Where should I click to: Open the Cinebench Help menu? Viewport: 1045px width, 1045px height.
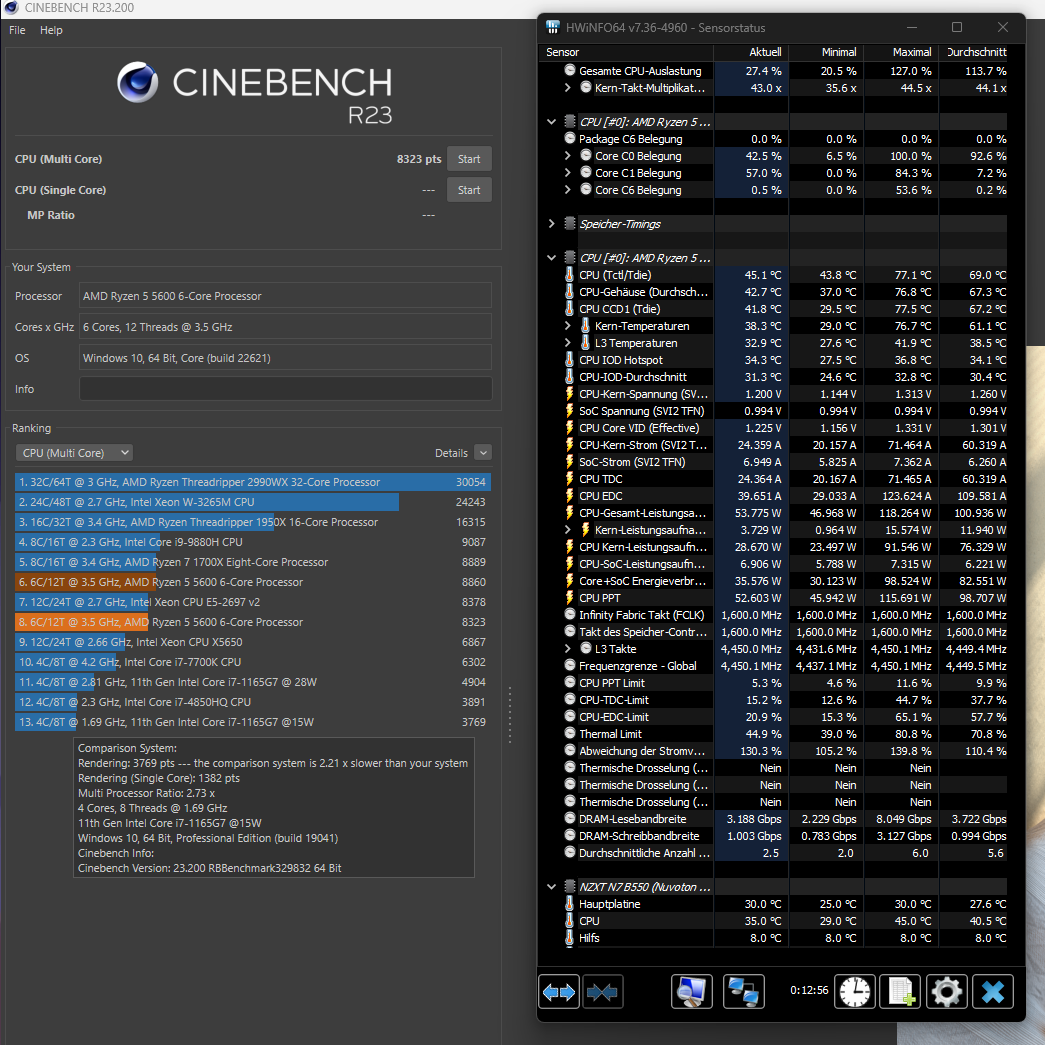(51, 30)
